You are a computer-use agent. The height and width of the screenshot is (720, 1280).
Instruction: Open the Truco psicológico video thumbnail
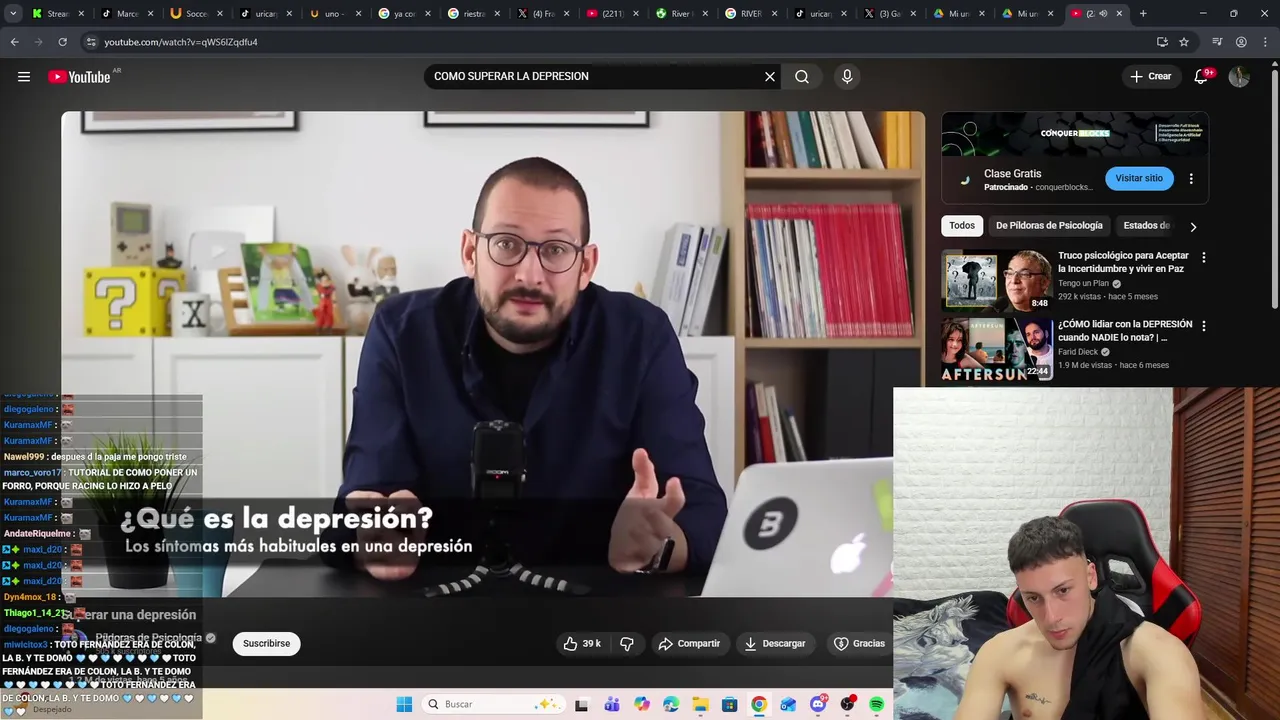click(x=997, y=281)
